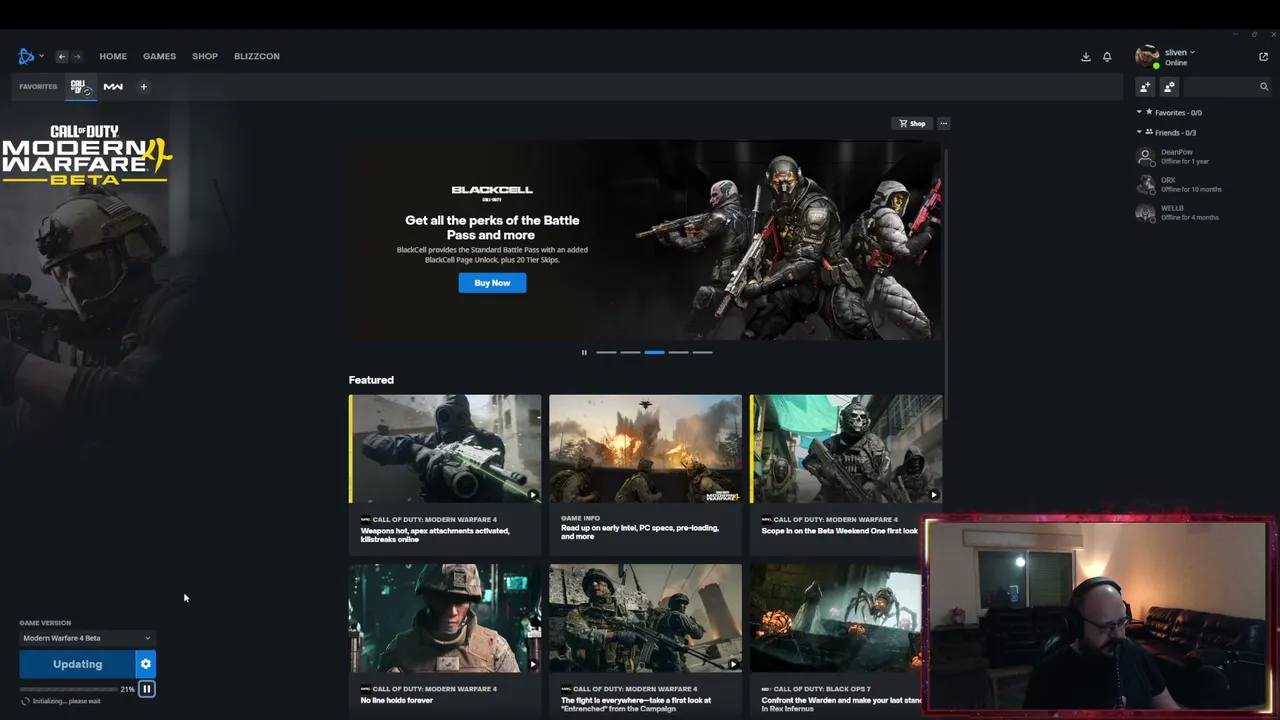Select the Call of Duty favorite tab
The height and width of the screenshot is (720, 1280).
tap(80, 87)
